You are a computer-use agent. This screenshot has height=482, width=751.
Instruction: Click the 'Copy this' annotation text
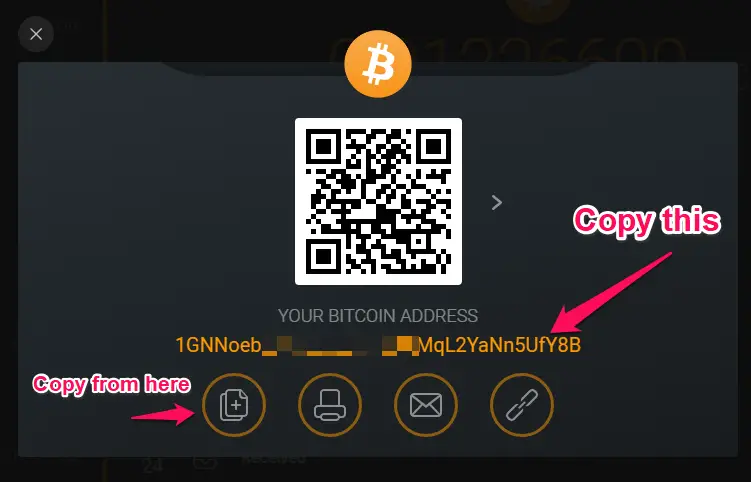tap(647, 220)
